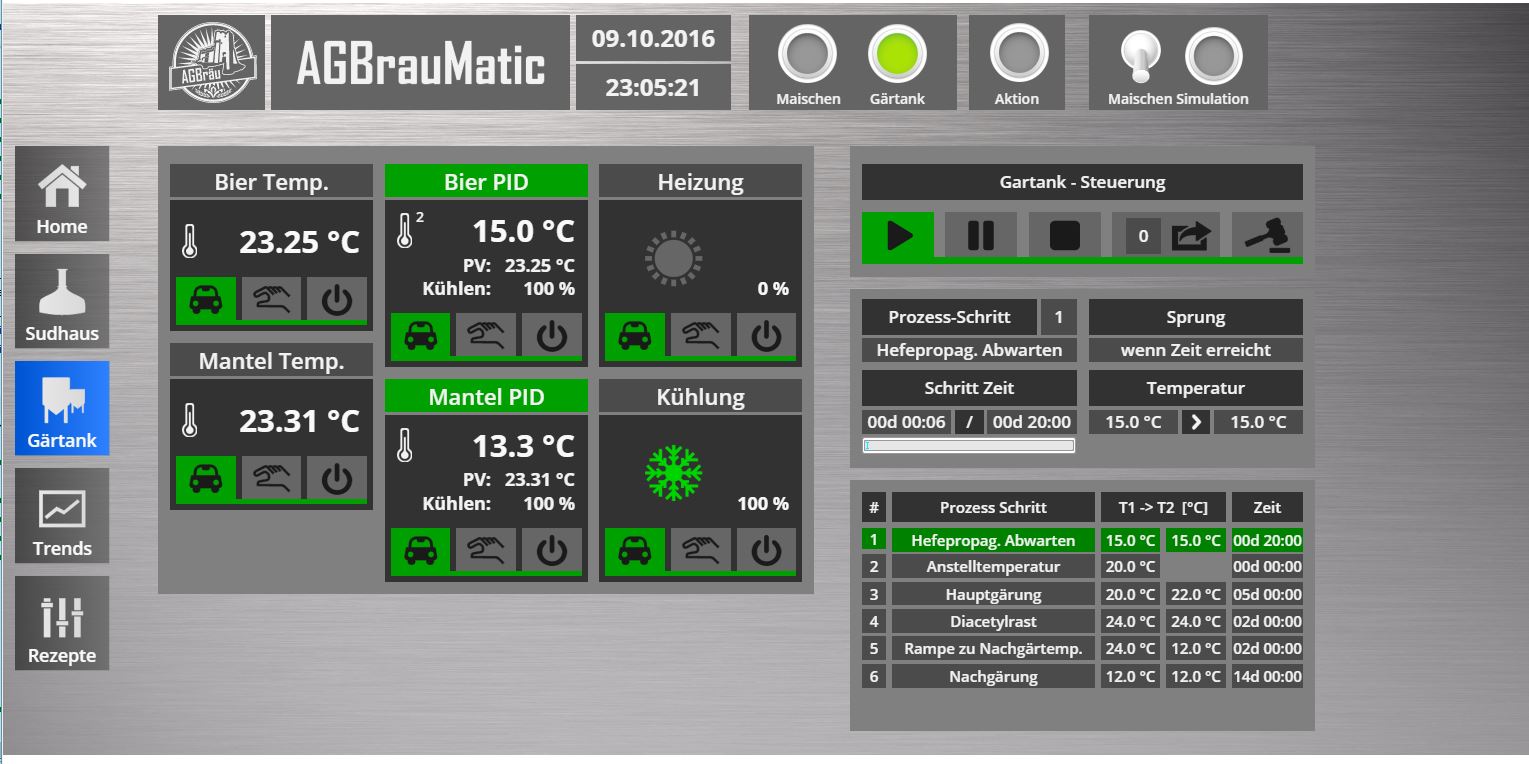This screenshot has height=764, width=1529.
Task: Go to the Rezepte section
Action: 62,623
